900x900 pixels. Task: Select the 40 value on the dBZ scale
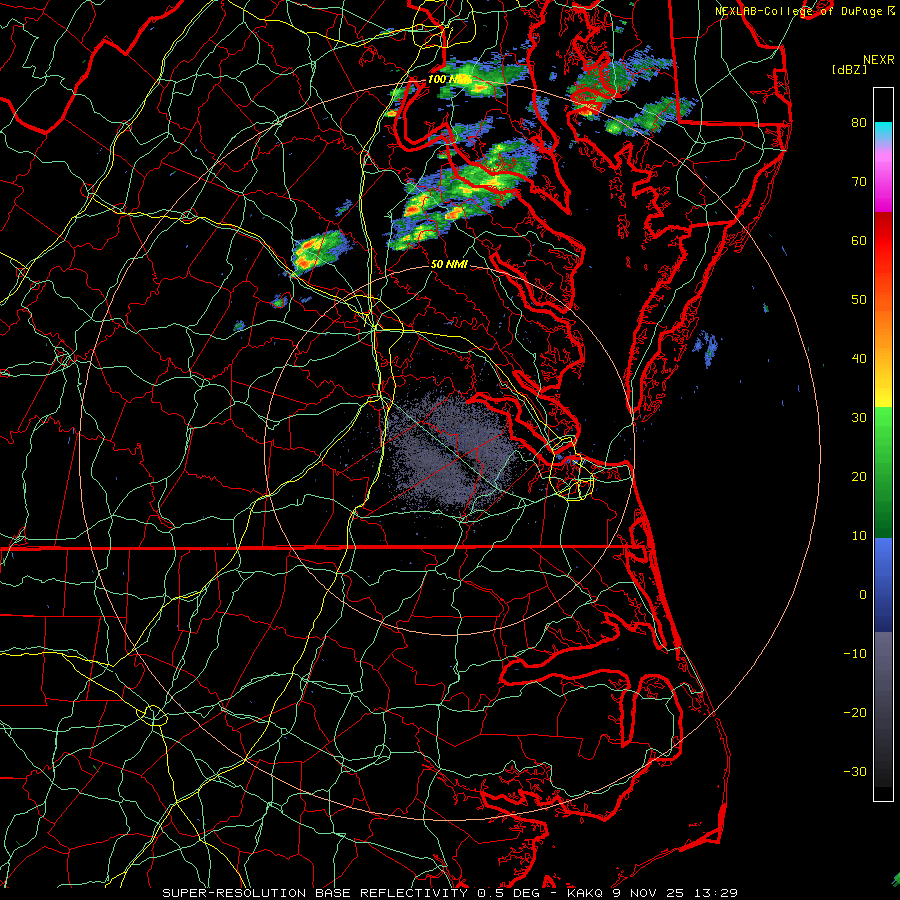(x=859, y=358)
